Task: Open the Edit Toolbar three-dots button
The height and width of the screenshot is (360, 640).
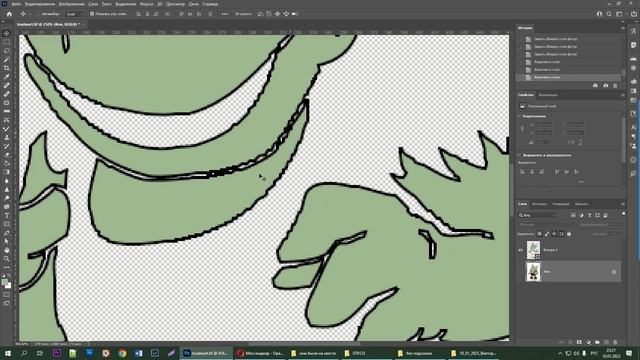Action: pos(7,267)
